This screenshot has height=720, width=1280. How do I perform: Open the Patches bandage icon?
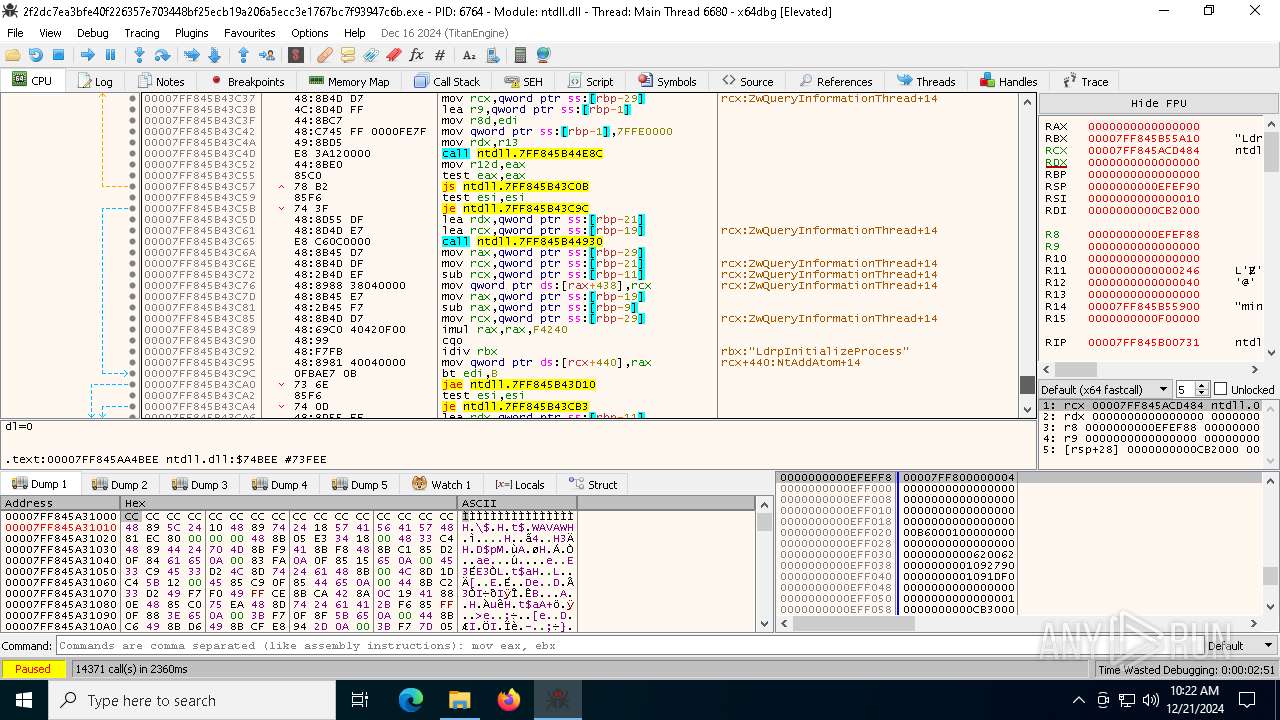point(324,55)
